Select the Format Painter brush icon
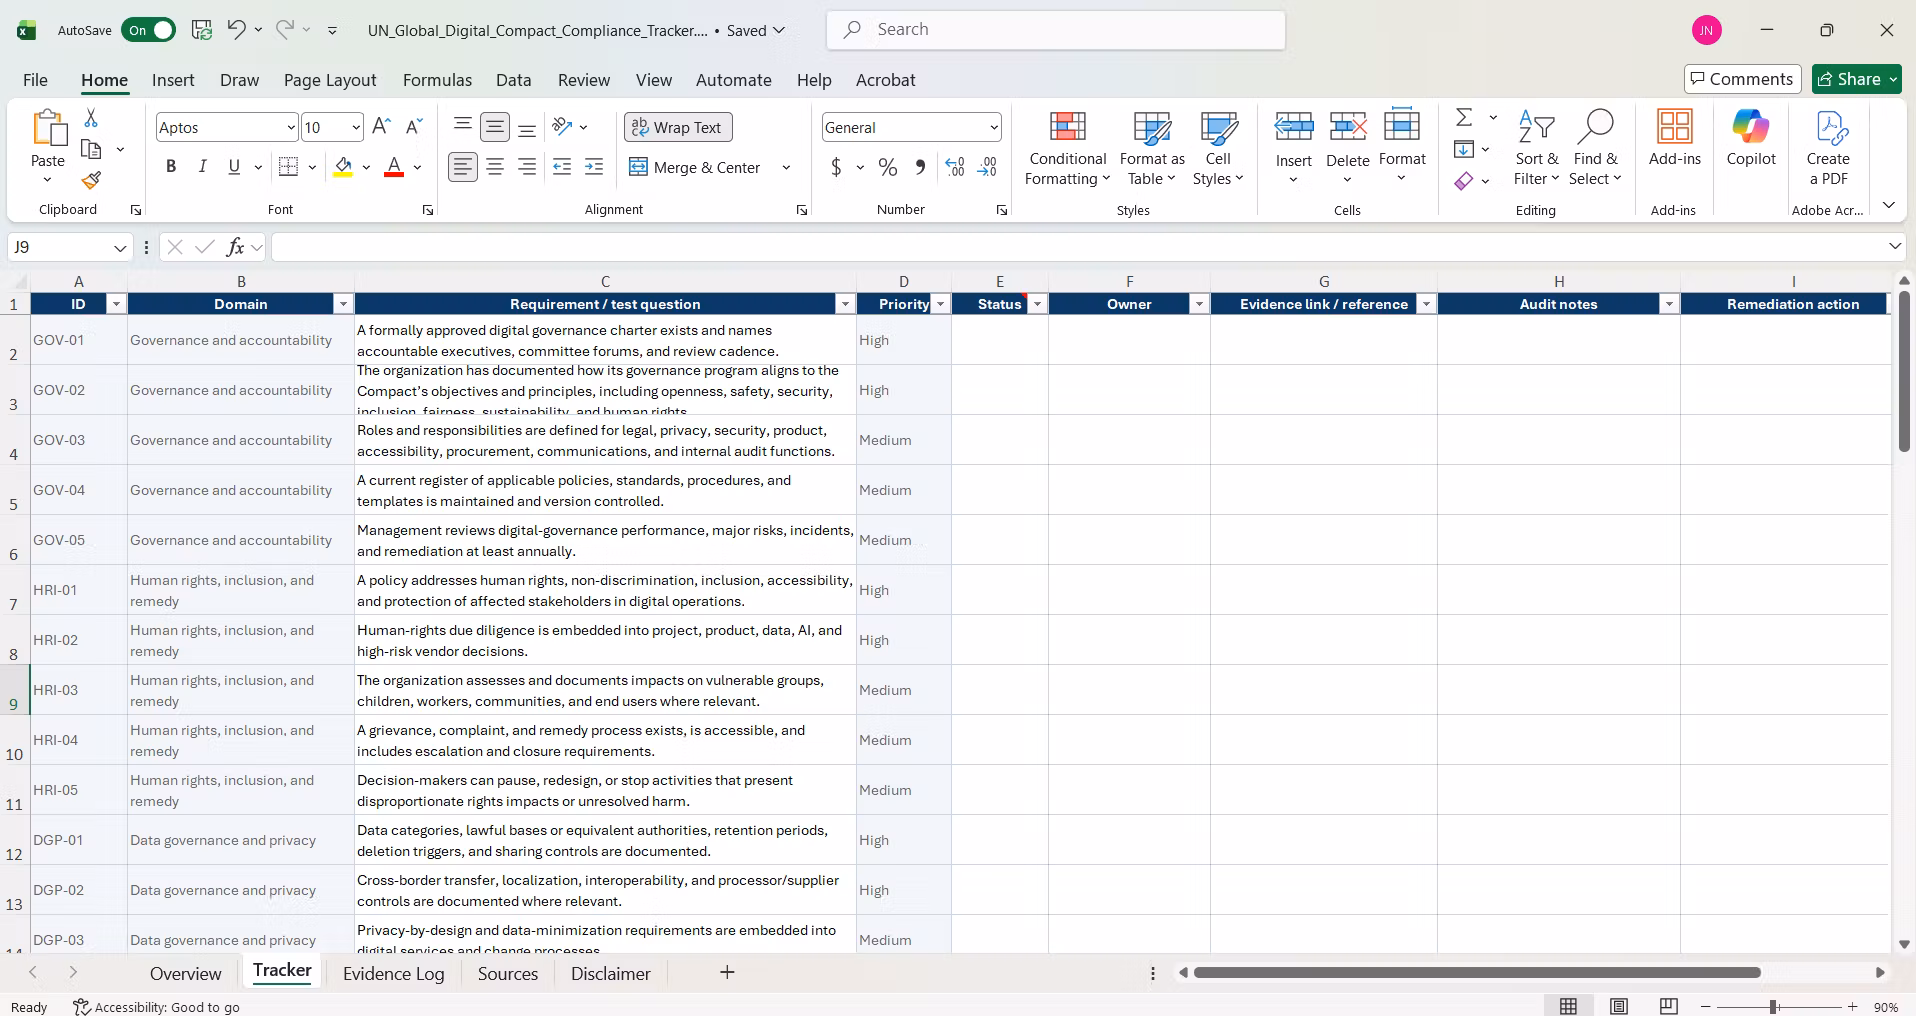This screenshot has width=1916, height=1016. (x=91, y=180)
